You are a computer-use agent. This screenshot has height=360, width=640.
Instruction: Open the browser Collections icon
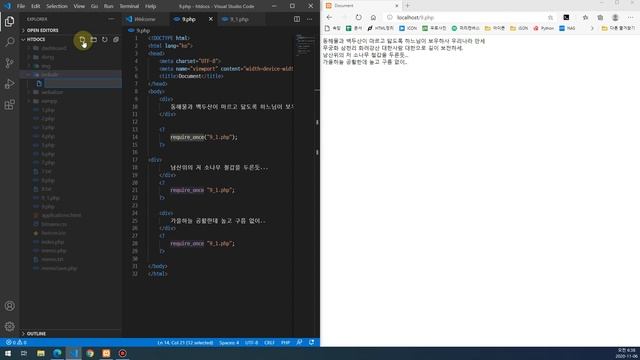600,18
